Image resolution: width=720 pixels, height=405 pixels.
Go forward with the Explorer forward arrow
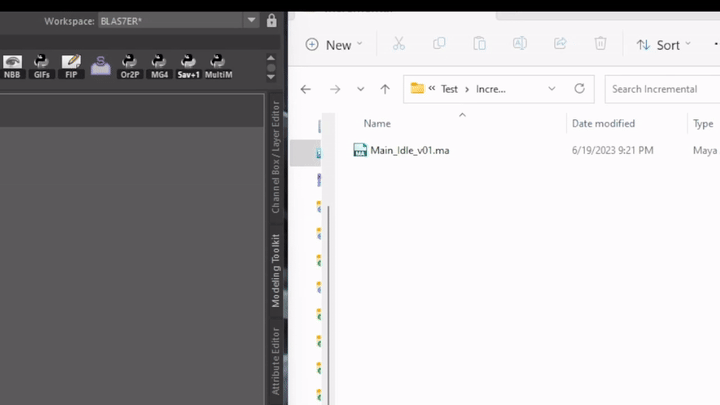click(x=335, y=89)
